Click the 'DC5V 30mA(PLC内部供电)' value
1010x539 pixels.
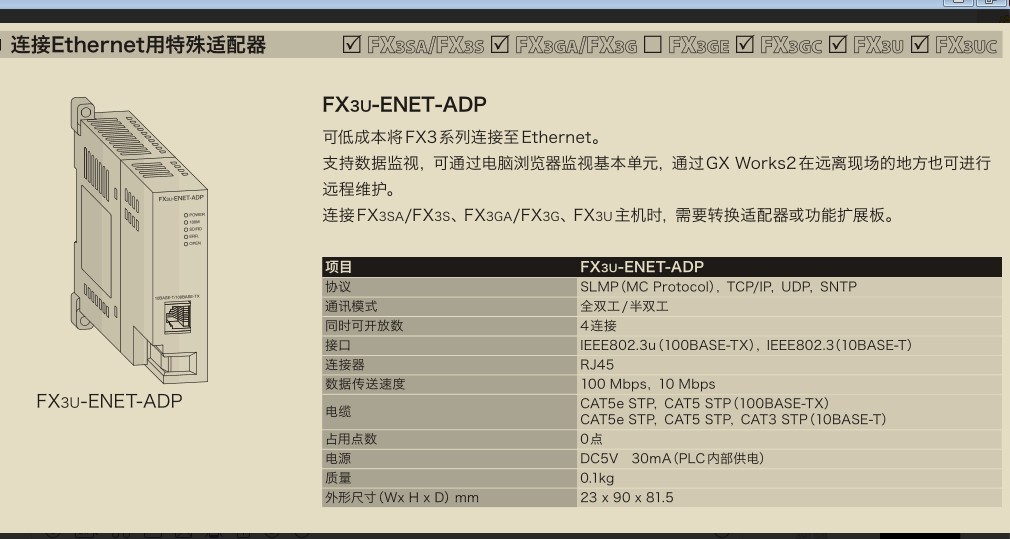672,459
